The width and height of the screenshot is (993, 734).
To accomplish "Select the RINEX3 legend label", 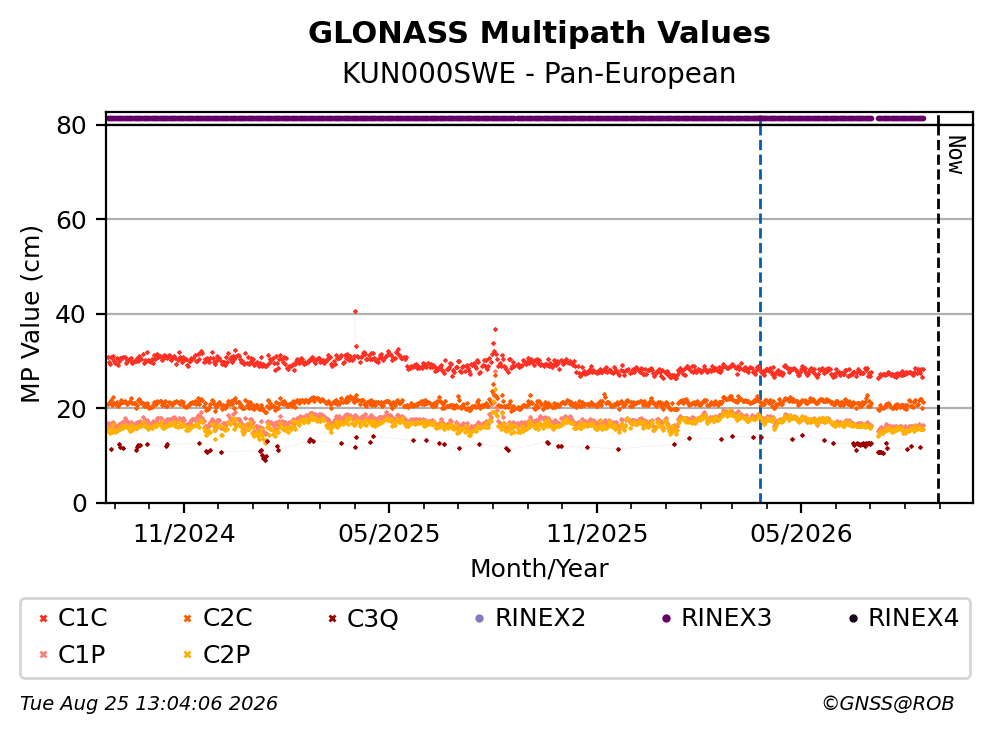I will [x=726, y=617].
